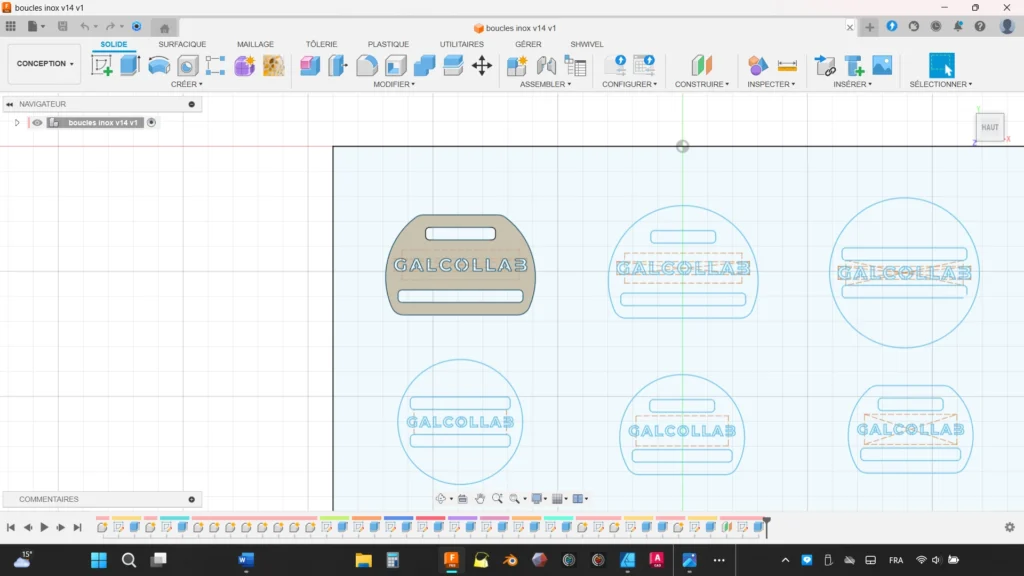Switch to the TÔLERIE ribbon tab
This screenshot has height=576, width=1024.
(321, 44)
